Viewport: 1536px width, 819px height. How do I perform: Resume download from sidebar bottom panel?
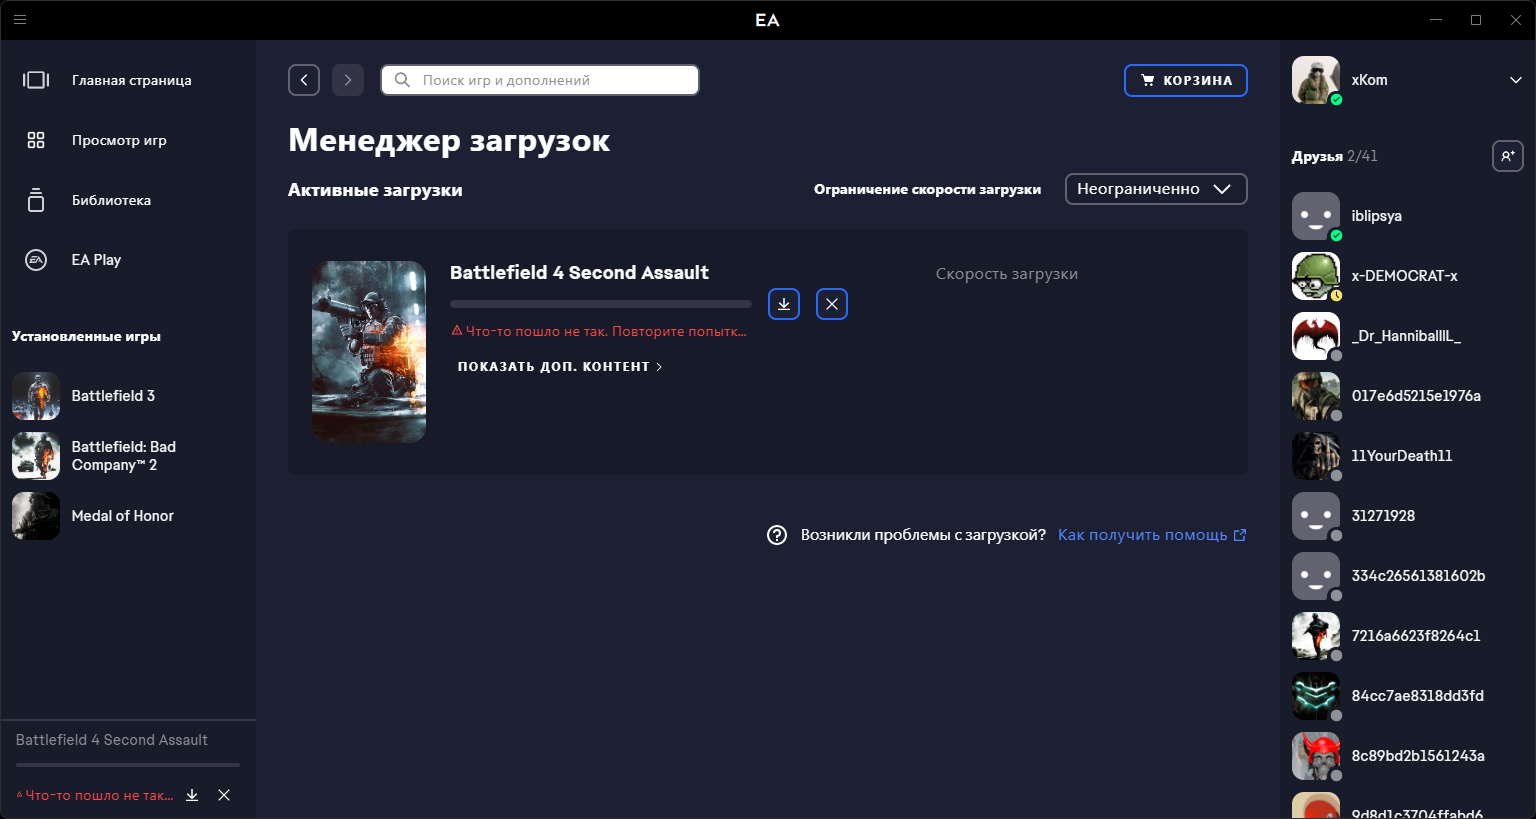(x=192, y=795)
